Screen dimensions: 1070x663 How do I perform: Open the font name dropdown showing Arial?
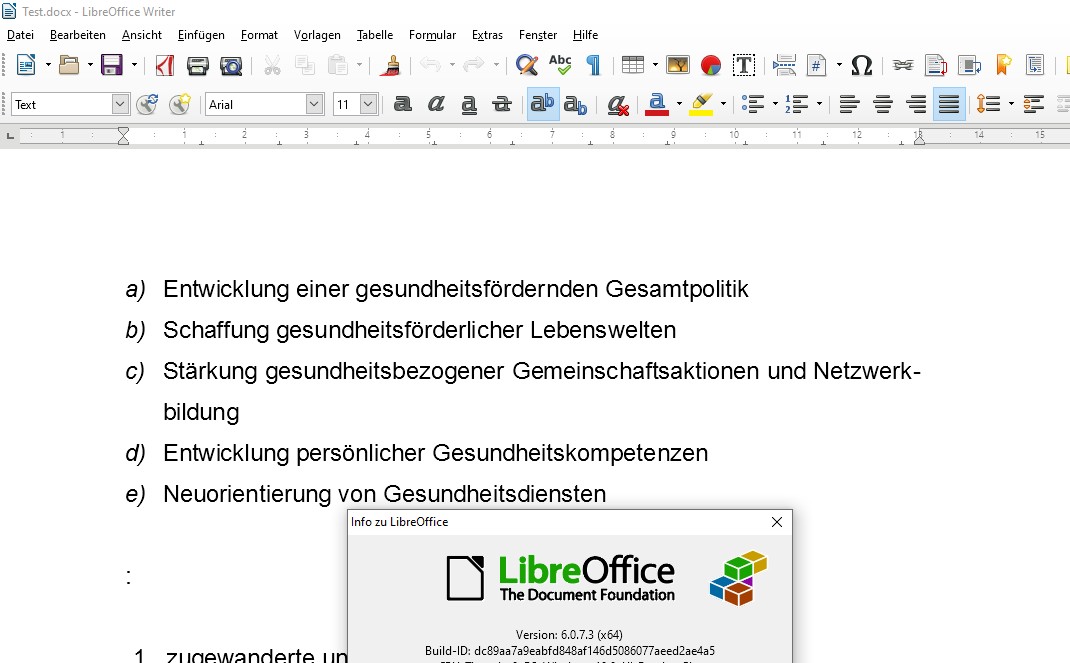[314, 104]
